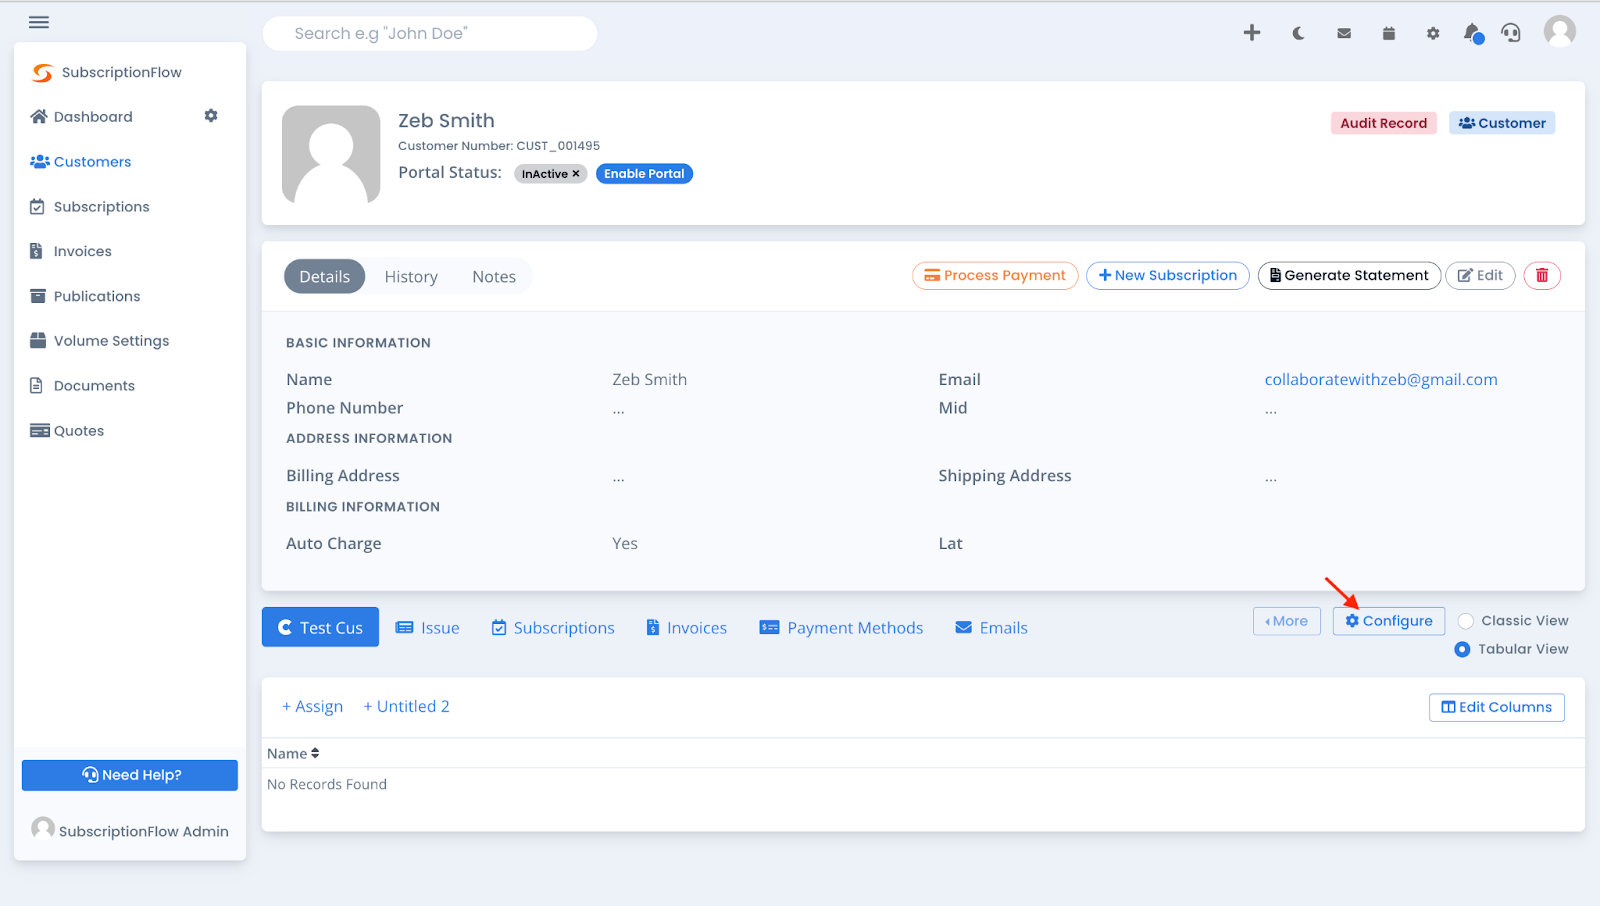The width and height of the screenshot is (1600, 906).
Task: Open collaboratewithzeb@gmail.com email link
Action: click(x=1381, y=379)
